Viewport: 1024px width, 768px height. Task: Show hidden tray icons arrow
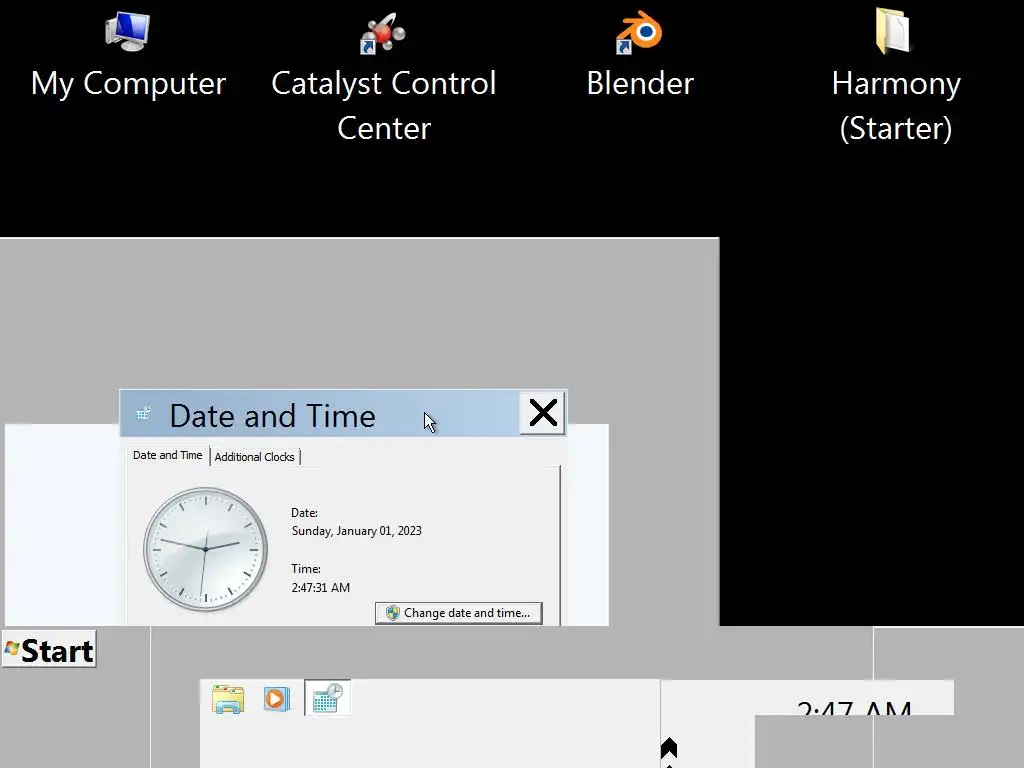[x=669, y=748]
